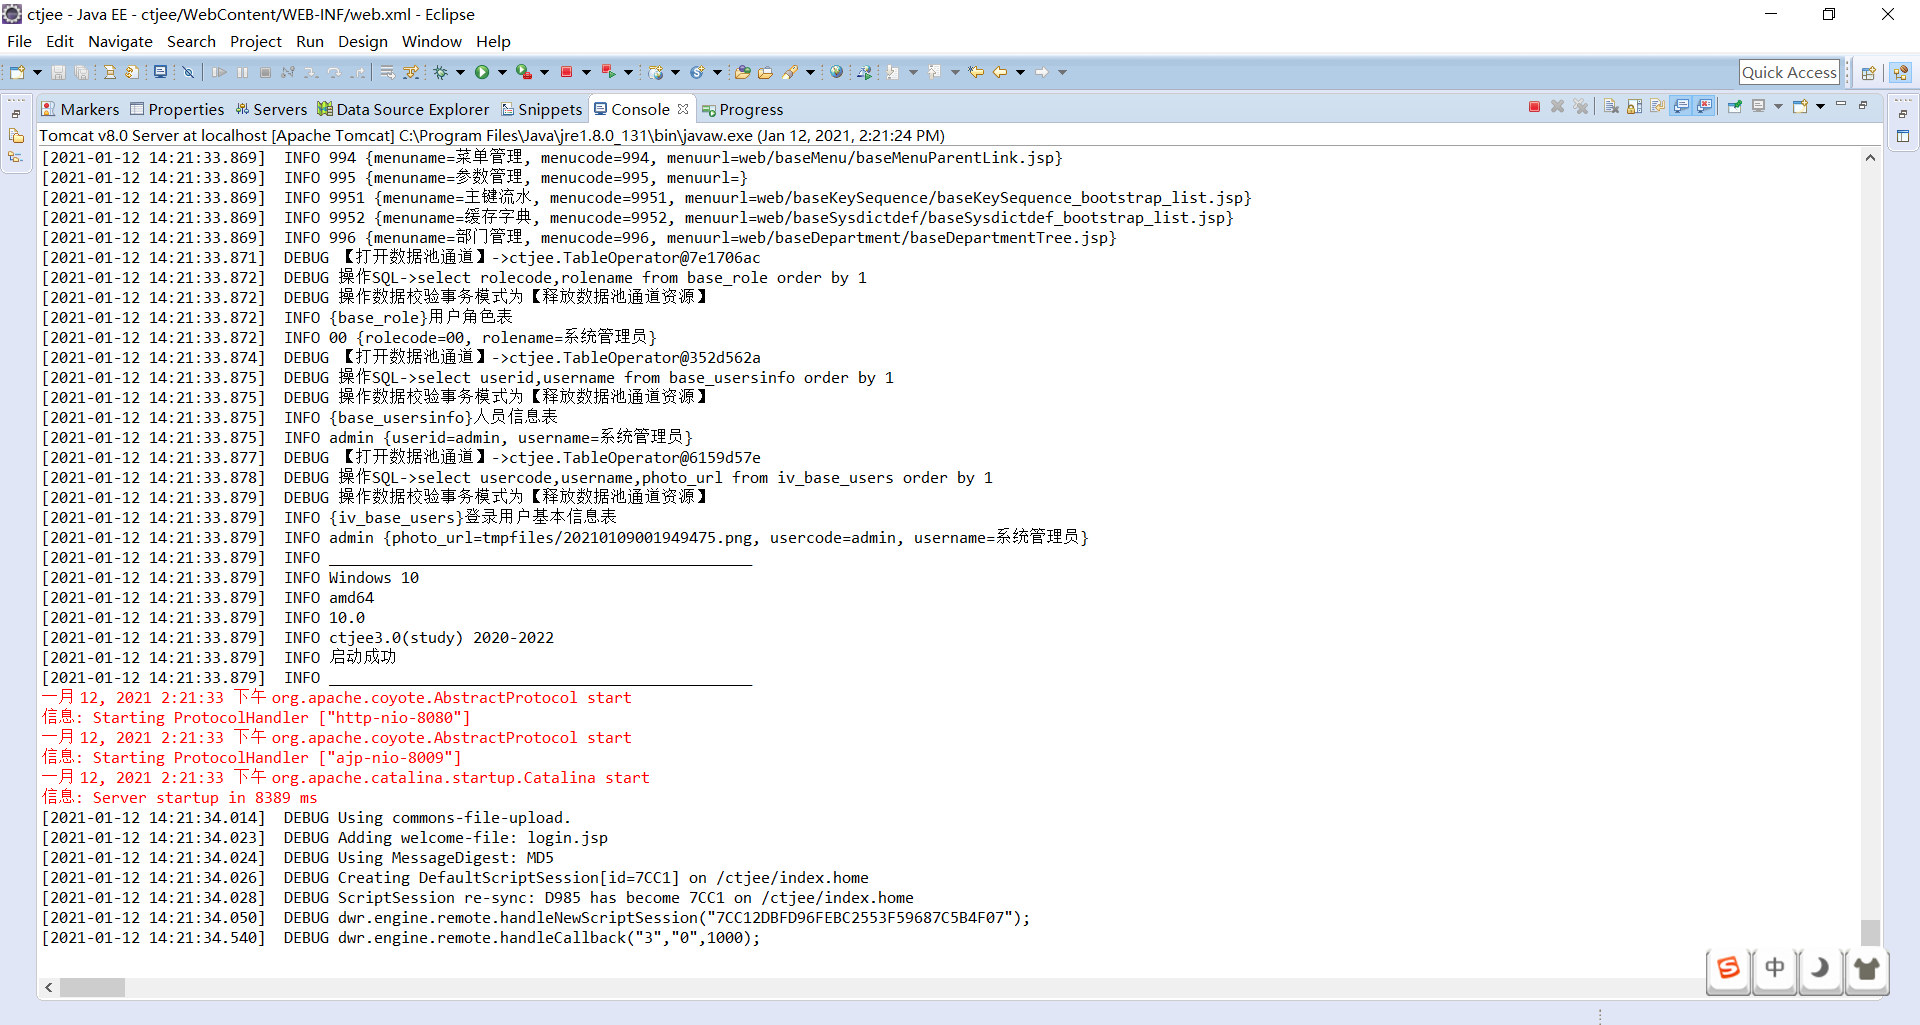Screen dimensions: 1920x1025
Task: Click the console horizontal scrollbar thumb
Action: pos(92,987)
